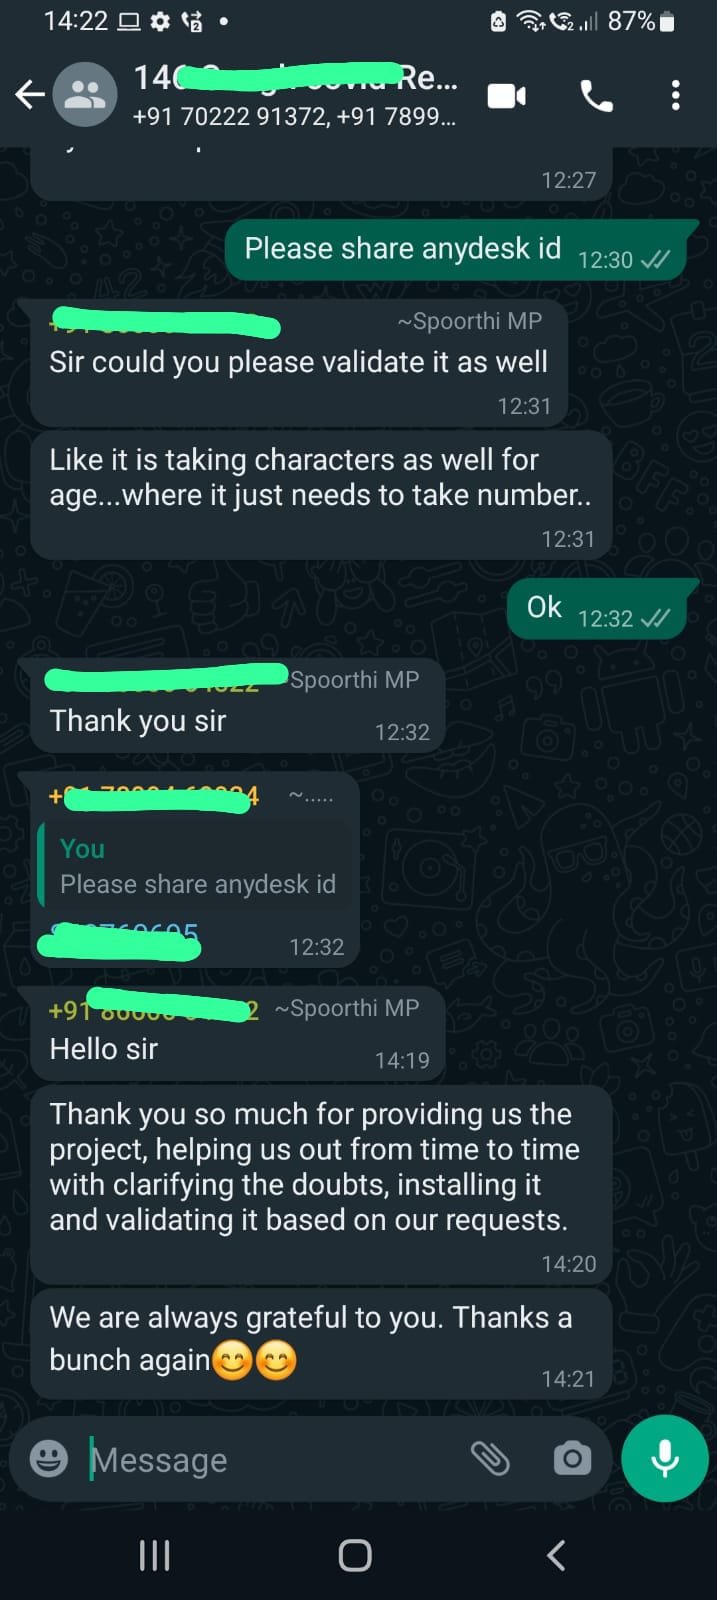Start a group video call

pos(507,96)
